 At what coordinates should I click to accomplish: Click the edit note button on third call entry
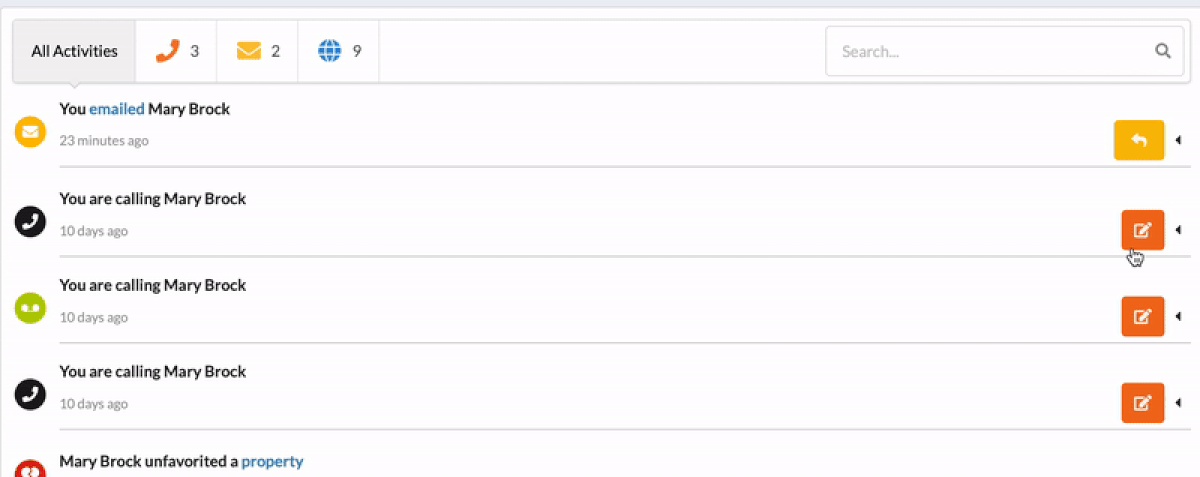click(x=1142, y=403)
